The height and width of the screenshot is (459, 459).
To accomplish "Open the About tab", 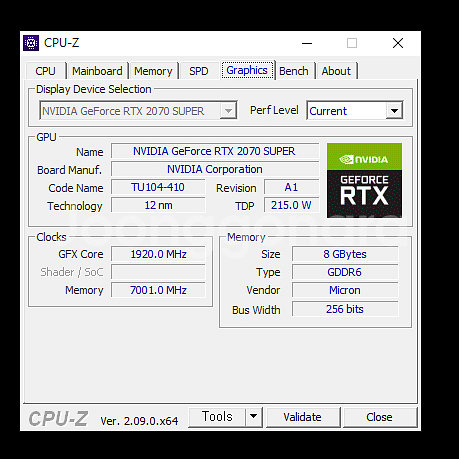I will pyautogui.click(x=336, y=71).
